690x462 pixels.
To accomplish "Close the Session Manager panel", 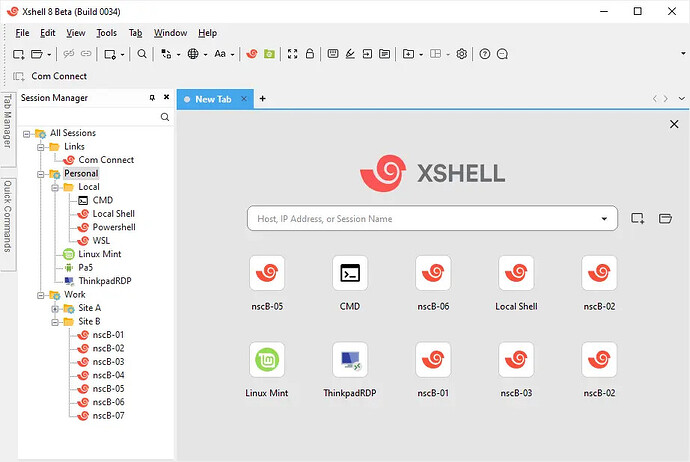I will (x=166, y=97).
